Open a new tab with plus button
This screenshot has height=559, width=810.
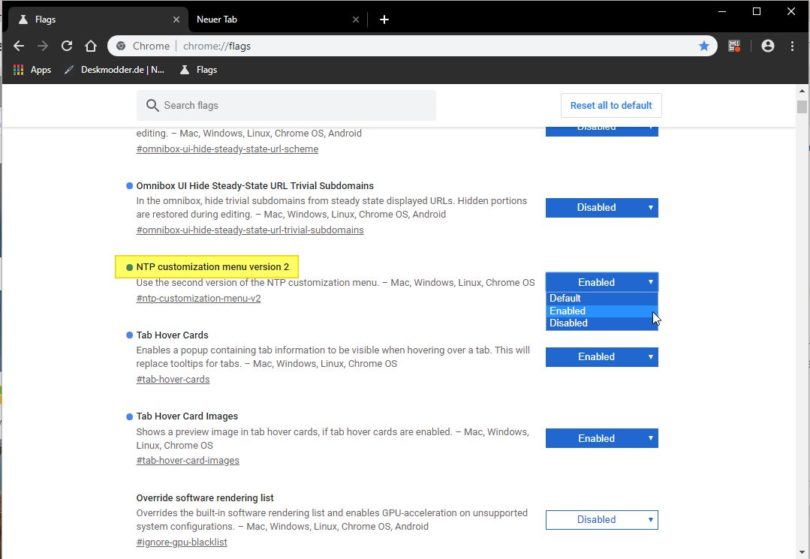pyautogui.click(x=384, y=19)
